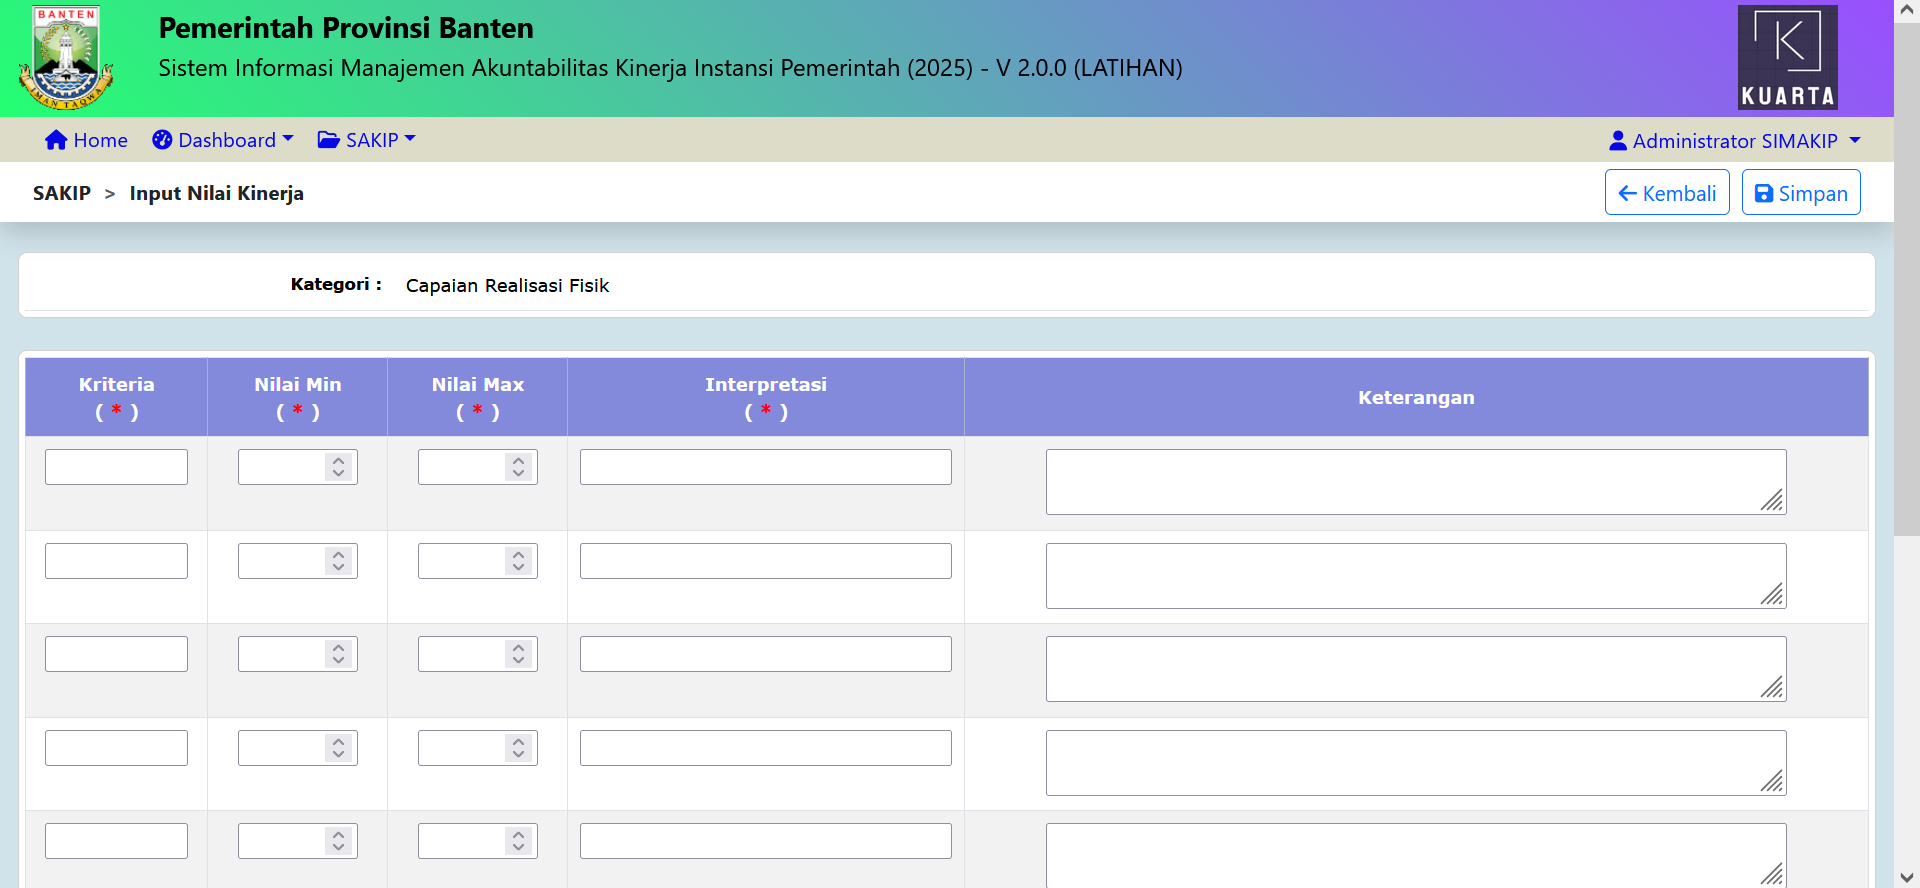Click the second row Keterangan textarea

pos(1416,576)
